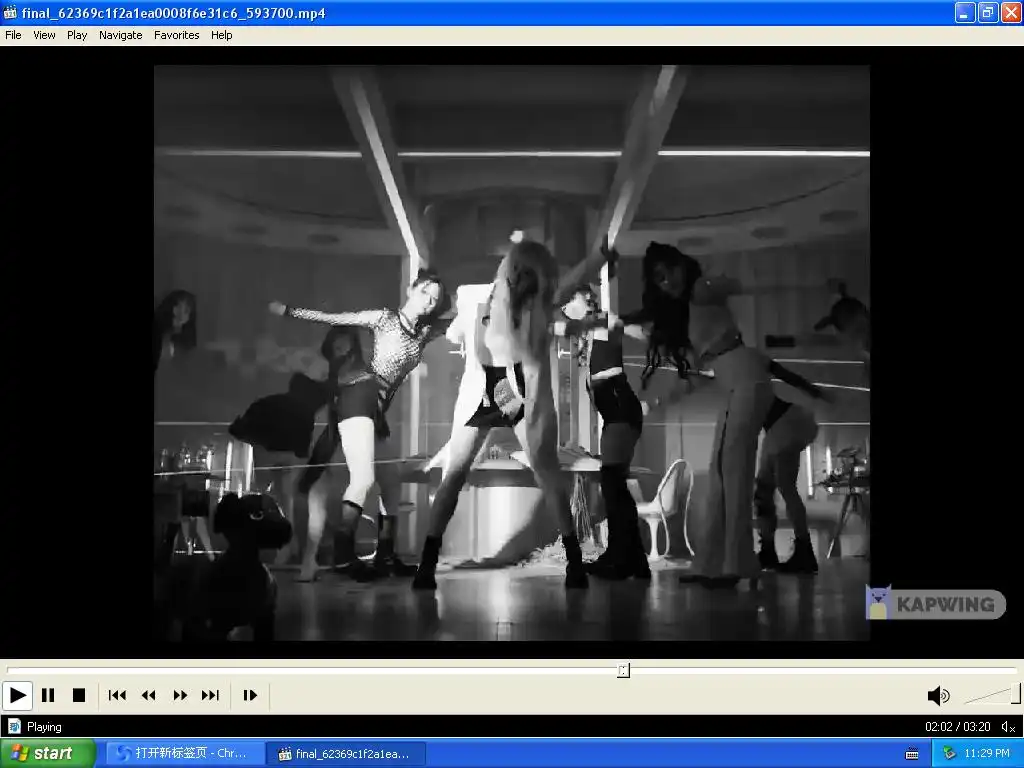Switch to the Chrome taskbar window
Image resolution: width=1024 pixels, height=768 pixels.
[185, 754]
